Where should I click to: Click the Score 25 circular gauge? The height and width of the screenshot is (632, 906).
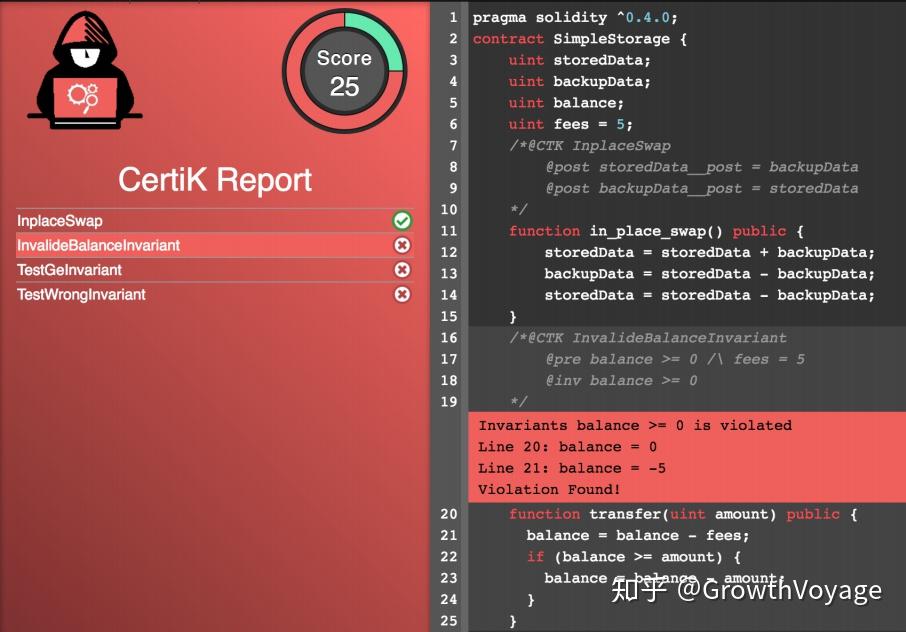(x=344, y=71)
